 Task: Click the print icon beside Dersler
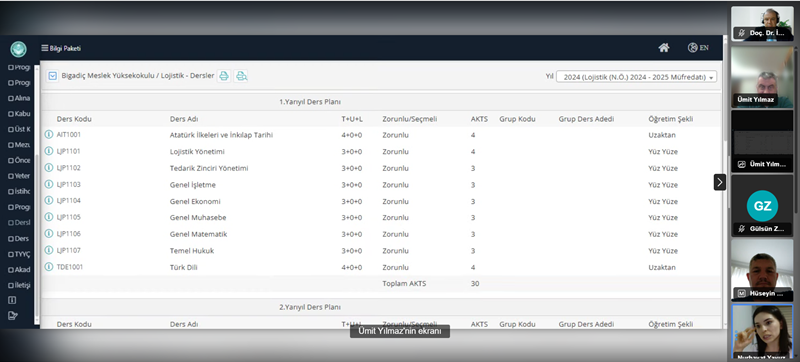(x=223, y=76)
